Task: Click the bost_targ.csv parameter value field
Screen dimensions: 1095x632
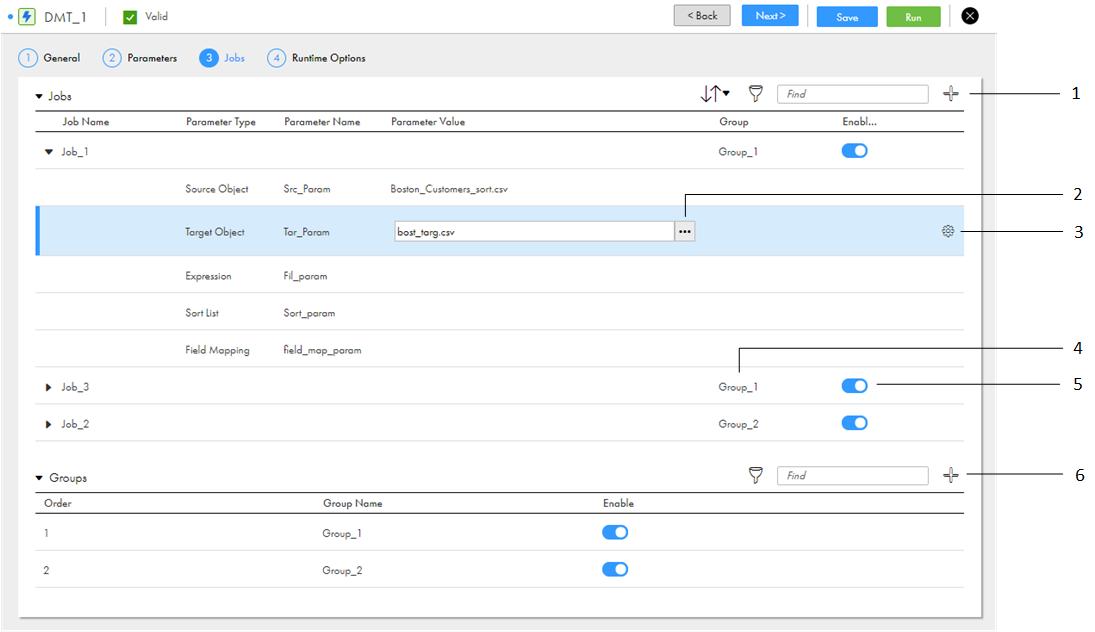Action: (534, 231)
